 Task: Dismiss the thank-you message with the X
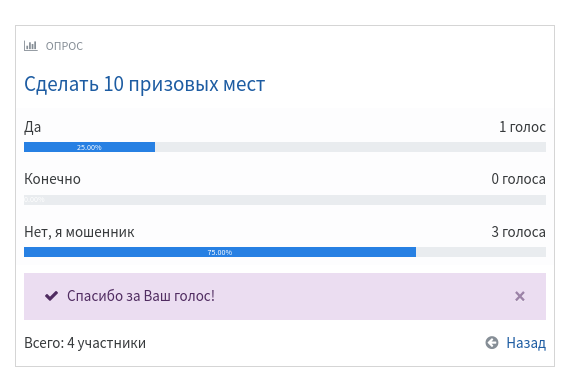click(x=519, y=296)
